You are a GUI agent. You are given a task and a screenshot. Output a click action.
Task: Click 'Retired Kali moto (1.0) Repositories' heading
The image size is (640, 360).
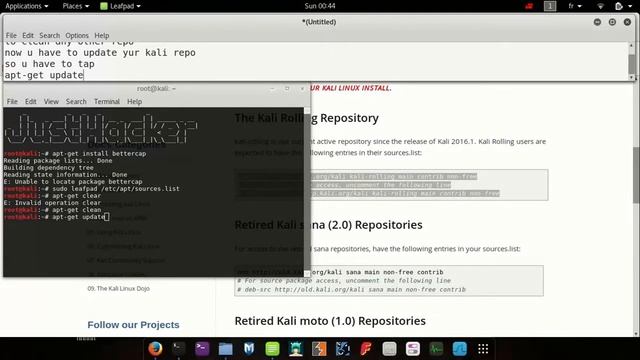coord(330,321)
